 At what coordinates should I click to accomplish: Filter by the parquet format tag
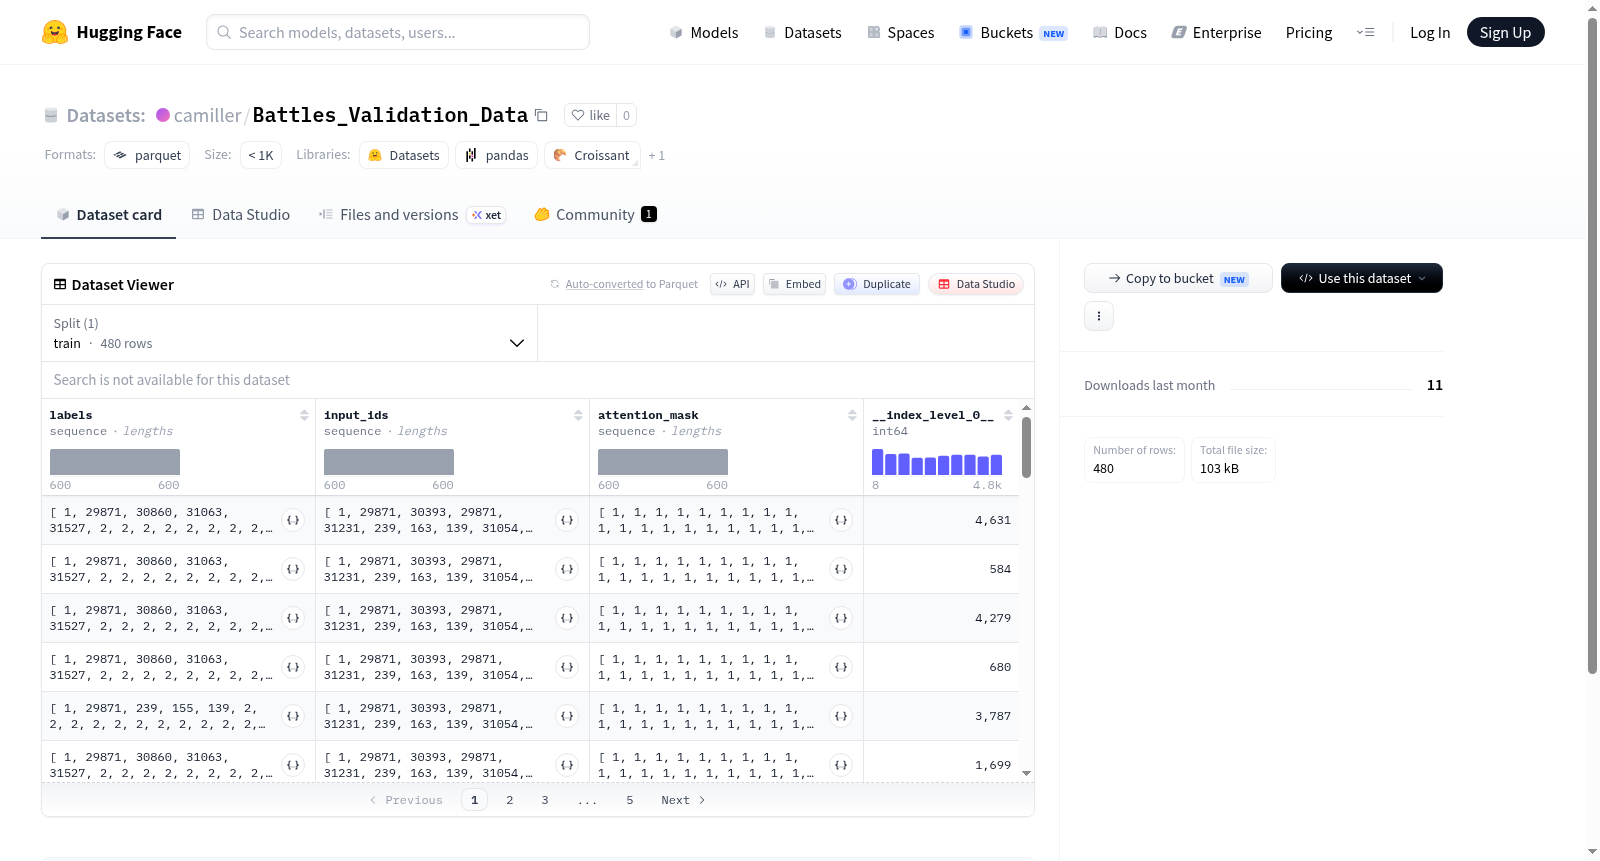coord(147,155)
